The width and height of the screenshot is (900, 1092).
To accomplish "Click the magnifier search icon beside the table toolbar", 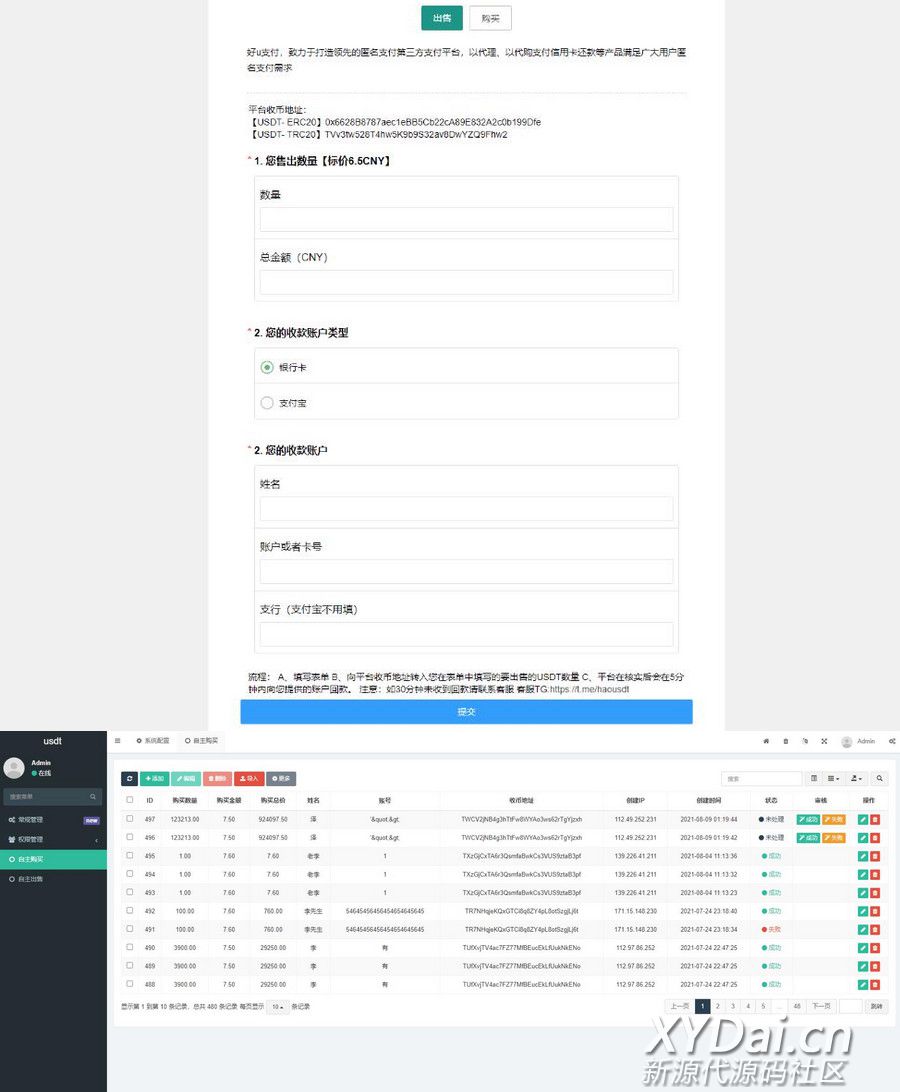I will [880, 778].
